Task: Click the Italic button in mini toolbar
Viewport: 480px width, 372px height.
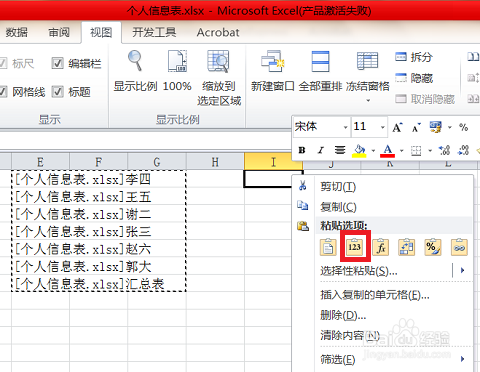Action: tap(321, 150)
